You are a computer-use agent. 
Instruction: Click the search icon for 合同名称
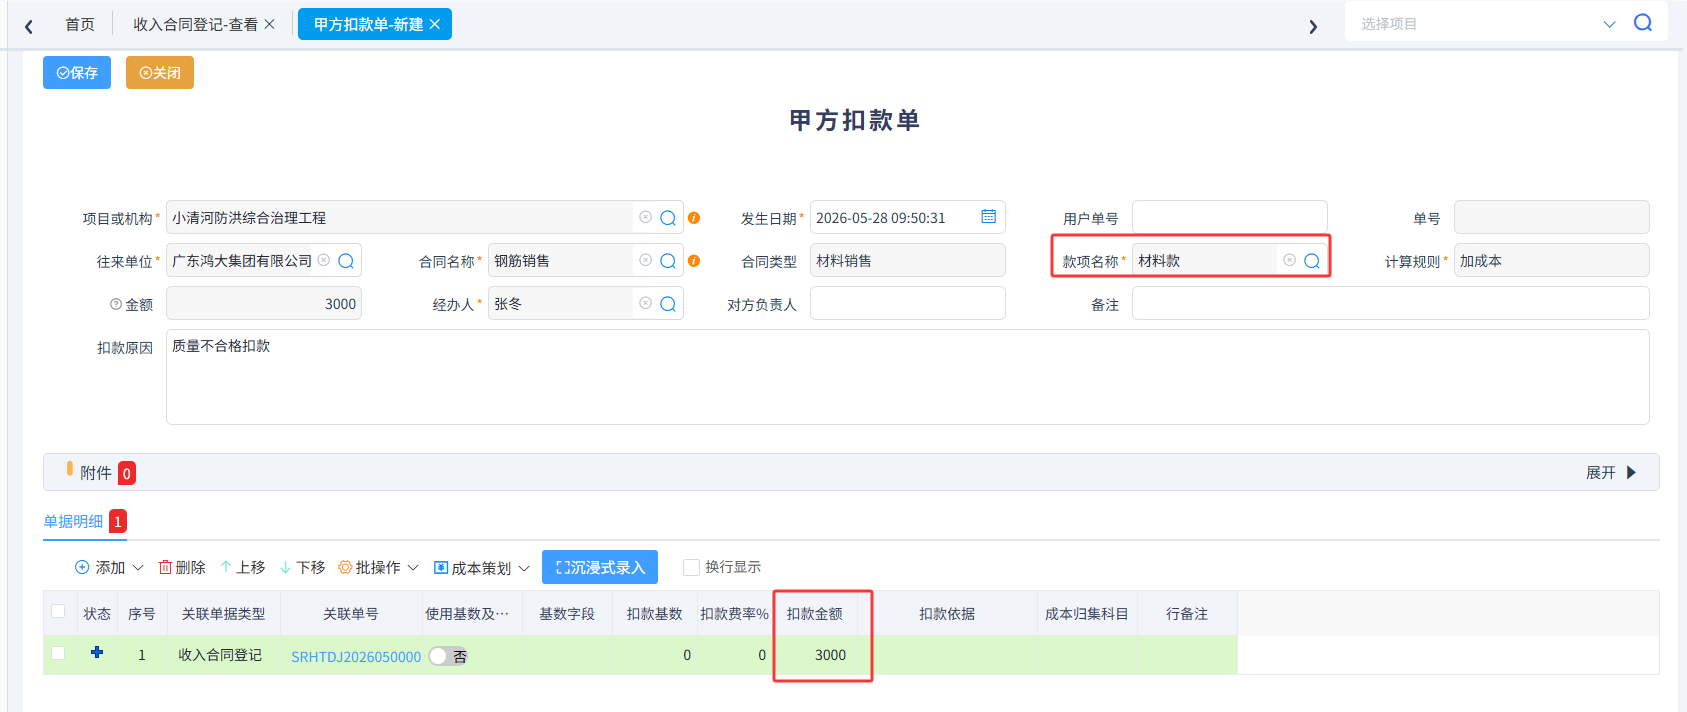point(668,261)
